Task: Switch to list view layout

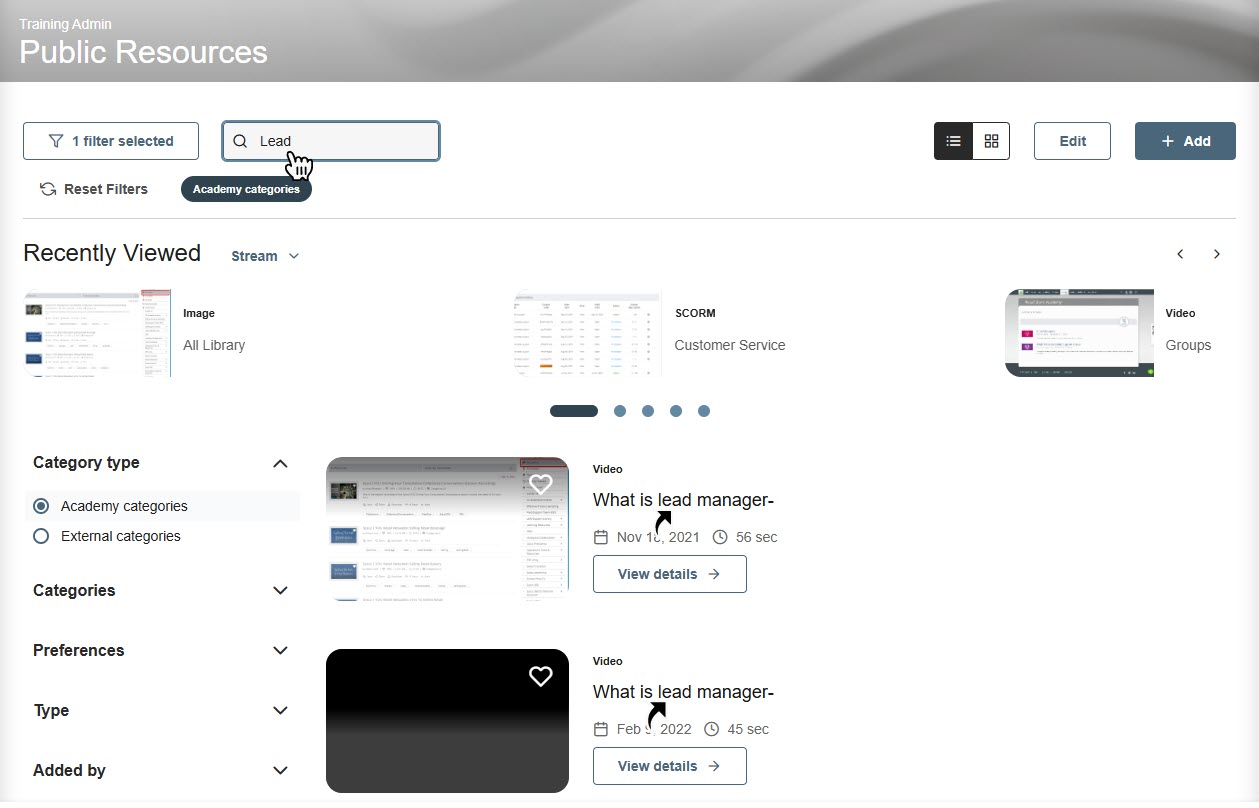Action: [x=953, y=141]
